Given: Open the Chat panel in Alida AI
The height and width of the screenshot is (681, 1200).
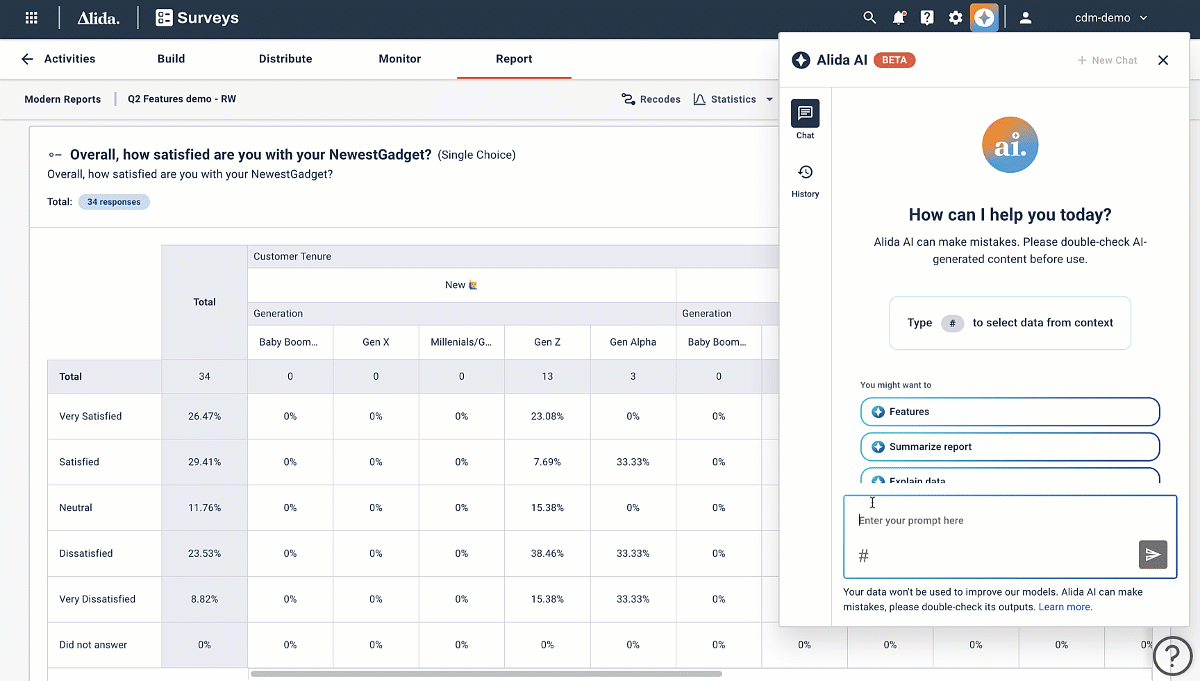Looking at the screenshot, I should click(x=805, y=119).
